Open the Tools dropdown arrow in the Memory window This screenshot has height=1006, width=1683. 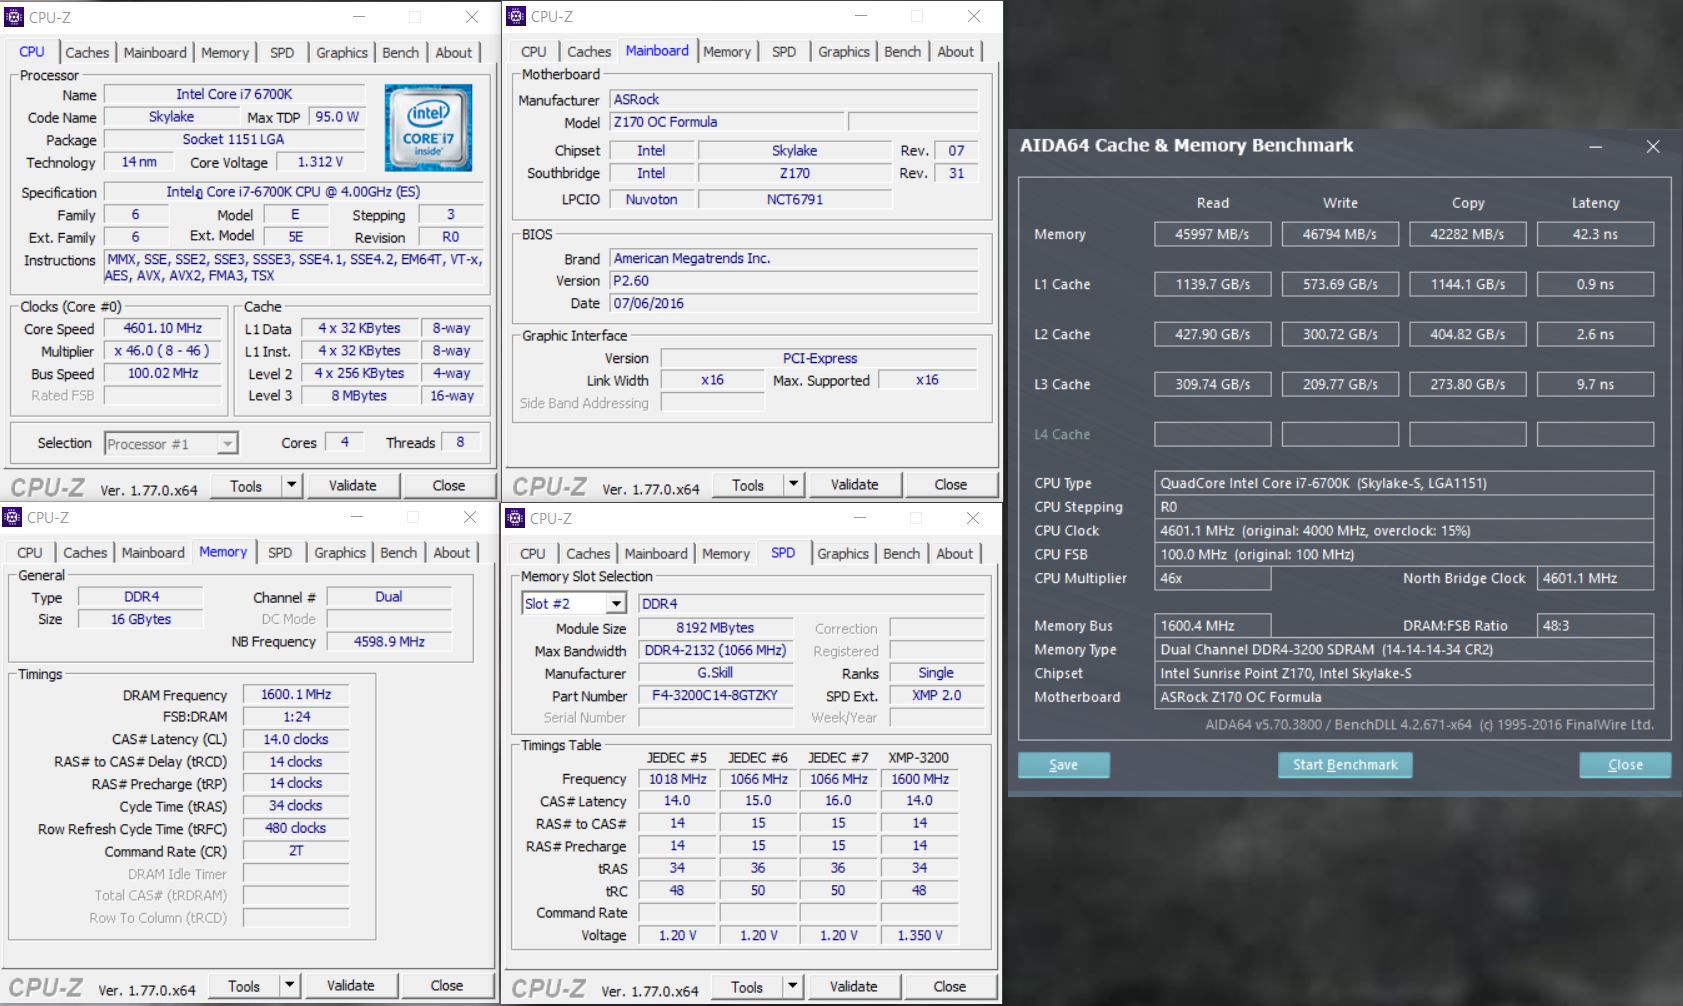tap(289, 985)
